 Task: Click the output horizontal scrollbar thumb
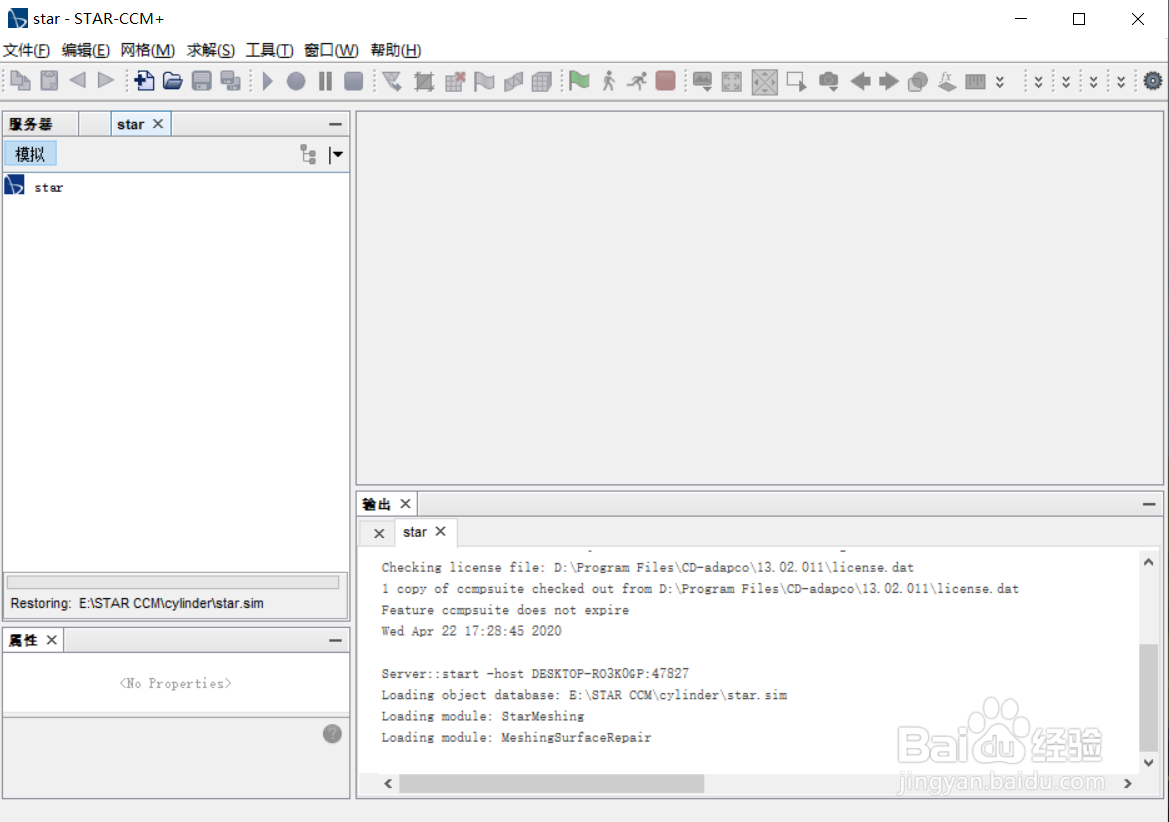pyautogui.click(x=552, y=783)
